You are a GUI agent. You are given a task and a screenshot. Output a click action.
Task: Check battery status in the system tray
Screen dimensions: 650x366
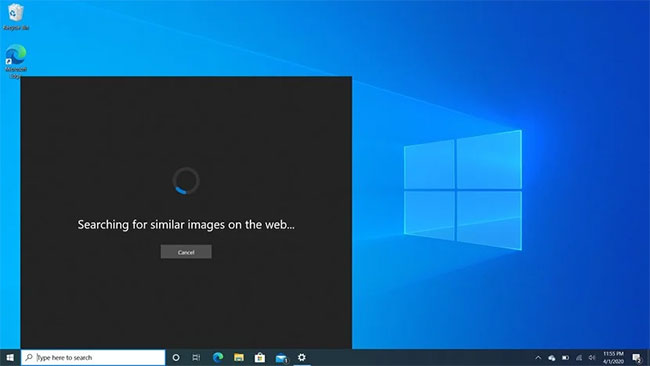(565, 357)
